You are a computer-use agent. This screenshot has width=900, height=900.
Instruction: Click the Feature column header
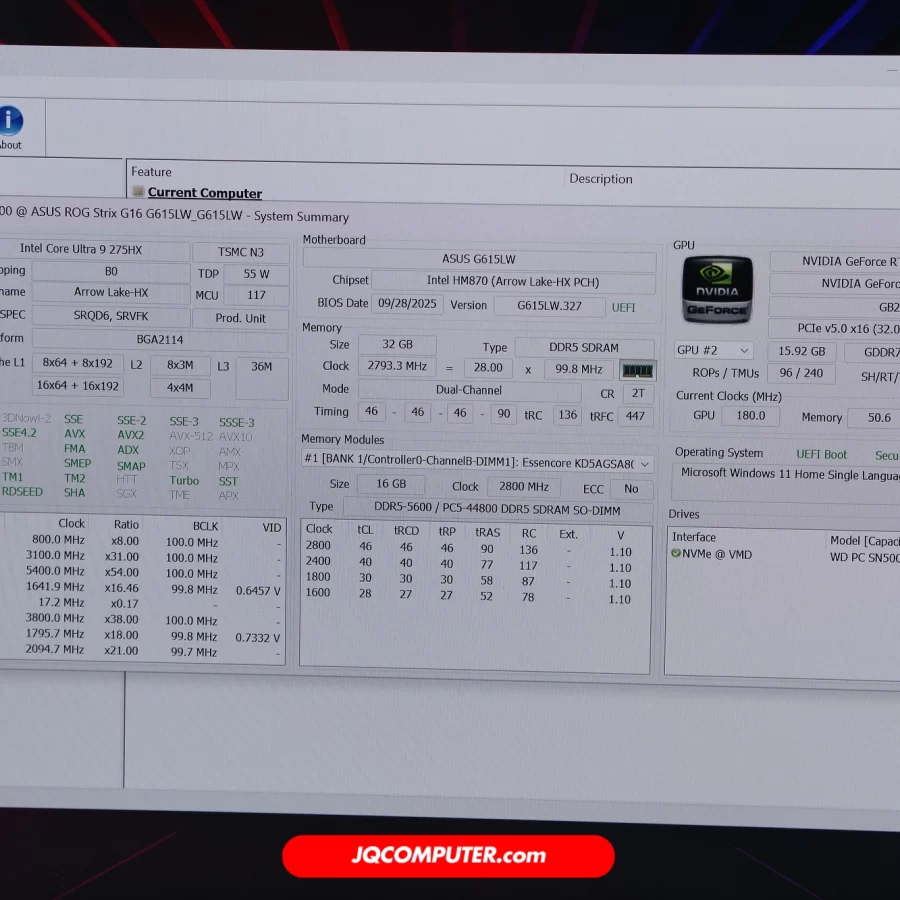151,172
